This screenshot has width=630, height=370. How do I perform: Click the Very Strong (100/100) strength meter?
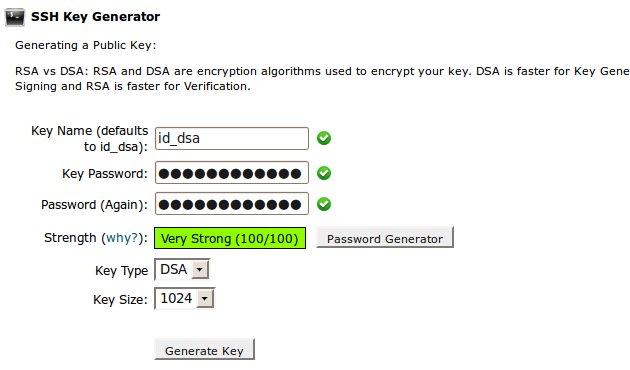(230, 238)
